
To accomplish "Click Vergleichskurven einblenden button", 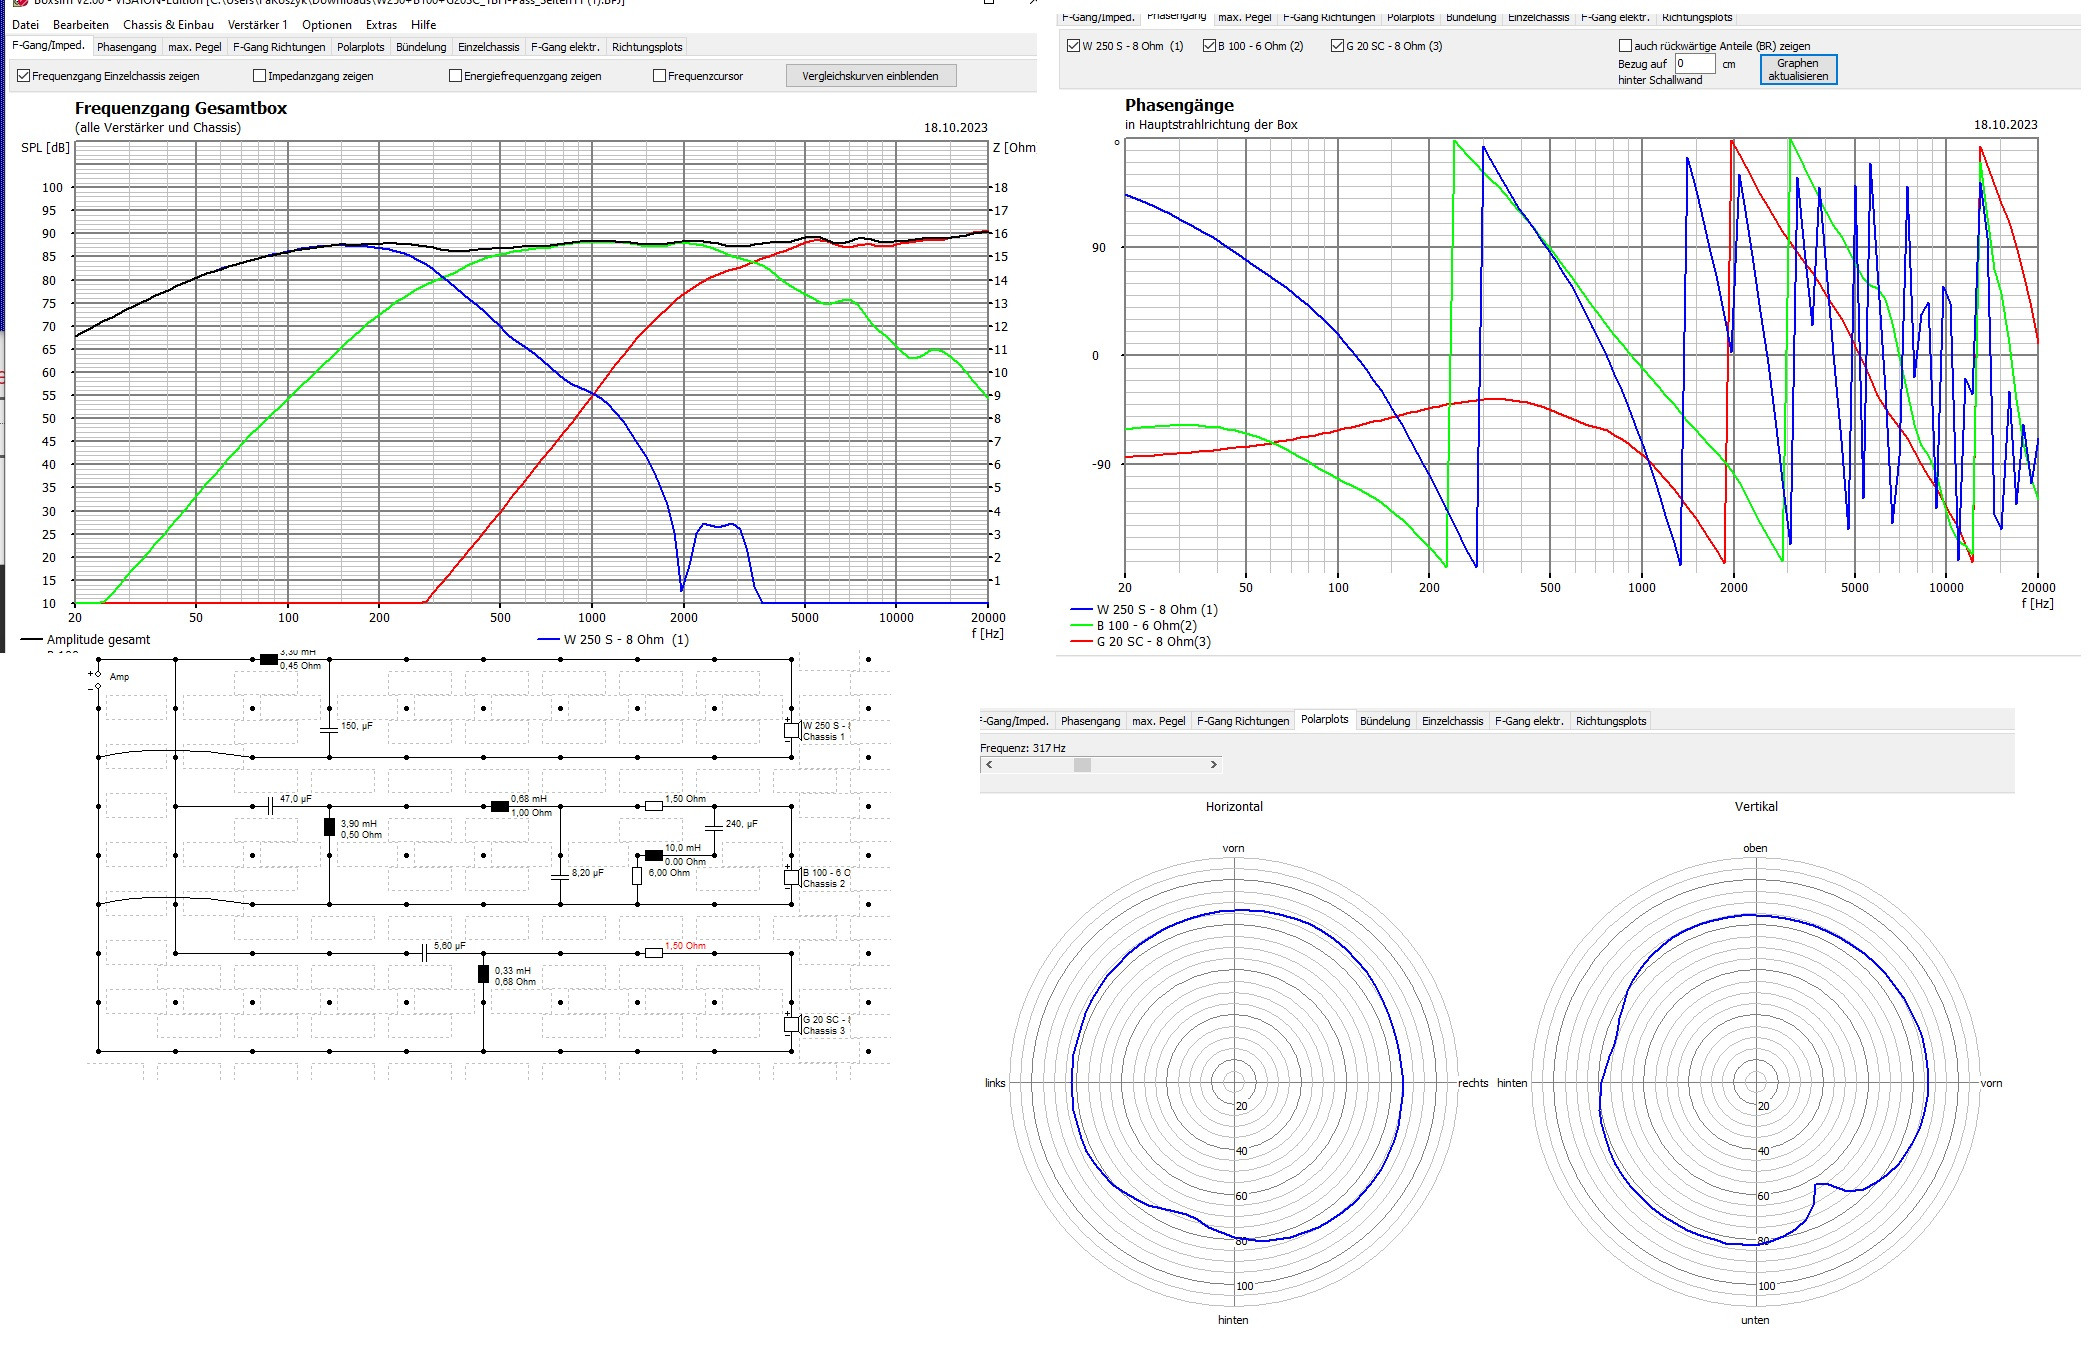I will coord(870,76).
